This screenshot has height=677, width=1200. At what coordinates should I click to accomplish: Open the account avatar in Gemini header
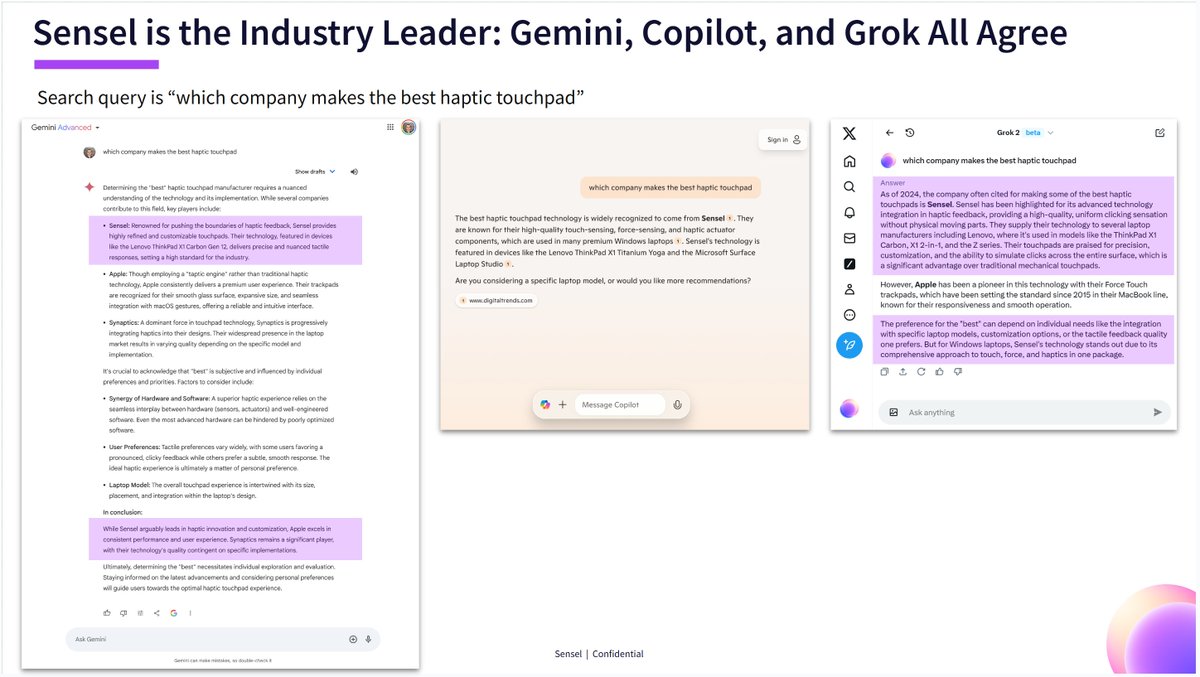[408, 128]
